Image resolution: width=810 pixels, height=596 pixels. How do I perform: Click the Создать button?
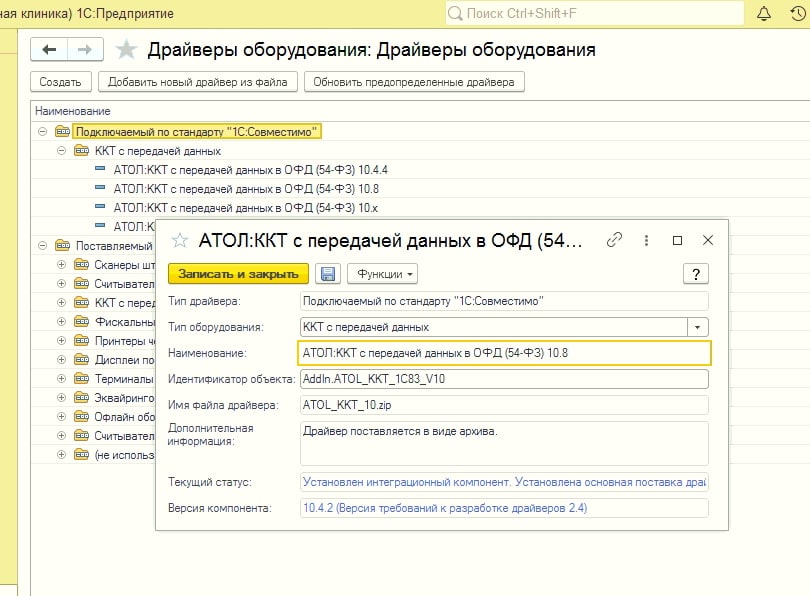click(60, 82)
